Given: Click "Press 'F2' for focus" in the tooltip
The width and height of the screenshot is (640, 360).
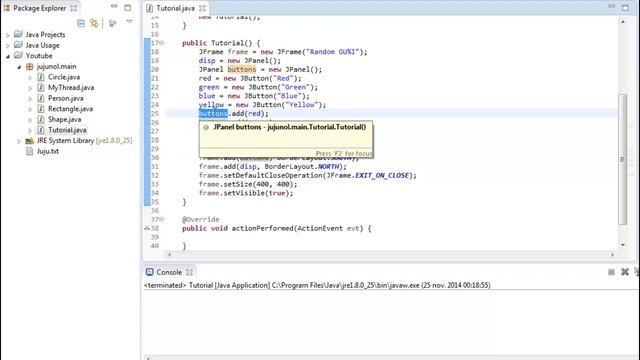Looking at the screenshot, I should pyautogui.click(x=344, y=154).
